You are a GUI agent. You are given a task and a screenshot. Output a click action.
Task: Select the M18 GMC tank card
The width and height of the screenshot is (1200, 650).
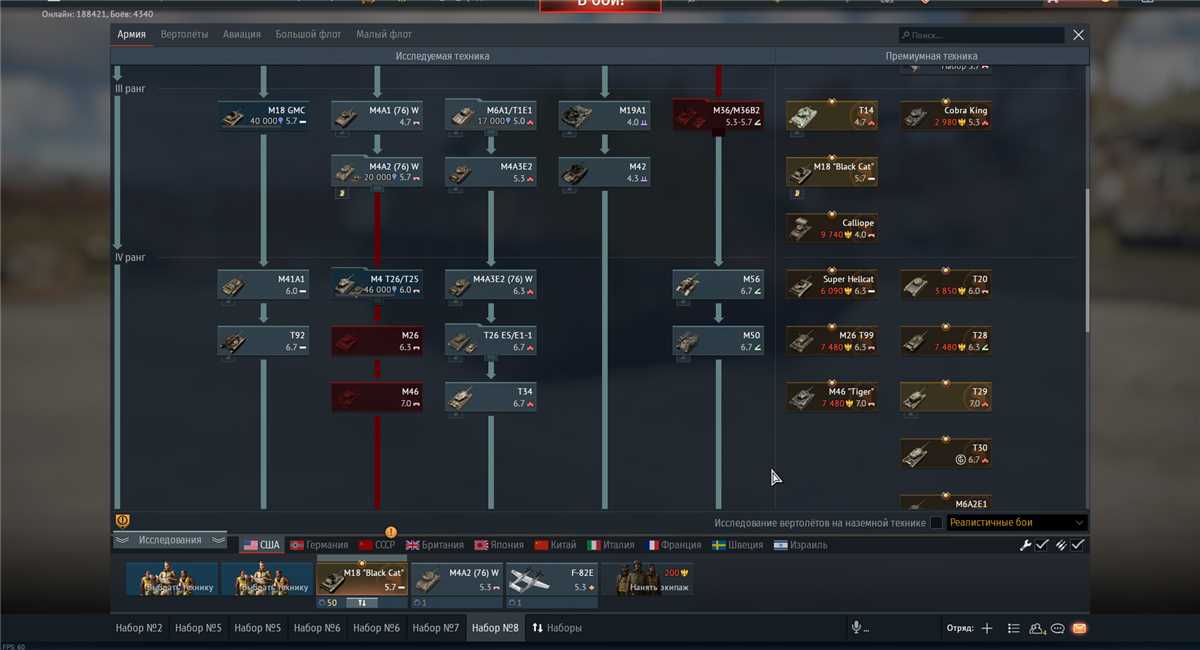click(264, 115)
